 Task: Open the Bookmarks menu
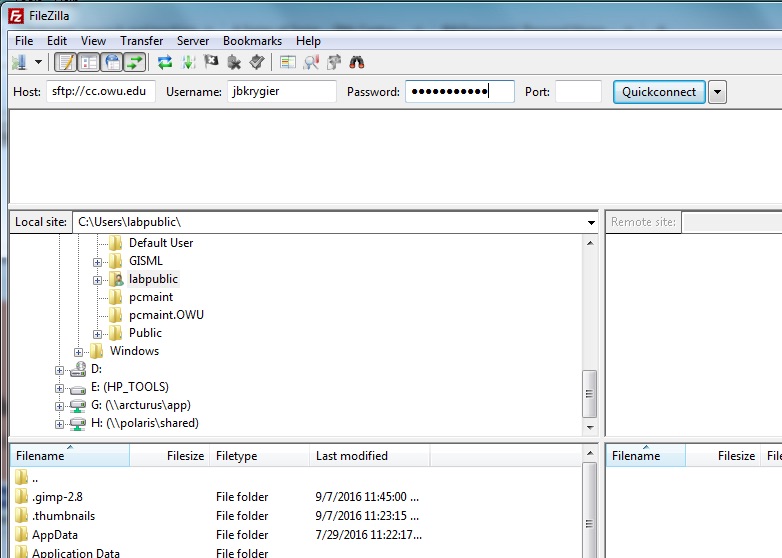(x=252, y=41)
